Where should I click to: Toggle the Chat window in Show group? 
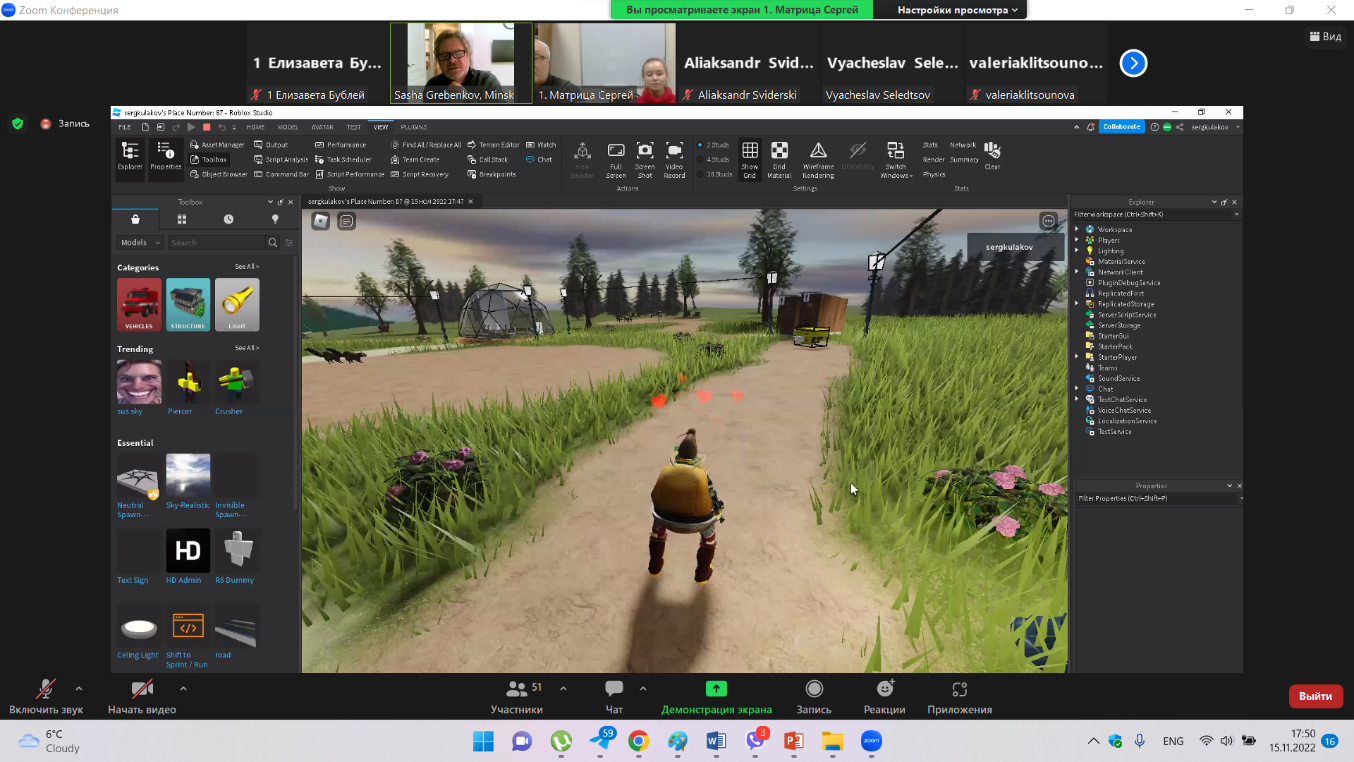539,159
